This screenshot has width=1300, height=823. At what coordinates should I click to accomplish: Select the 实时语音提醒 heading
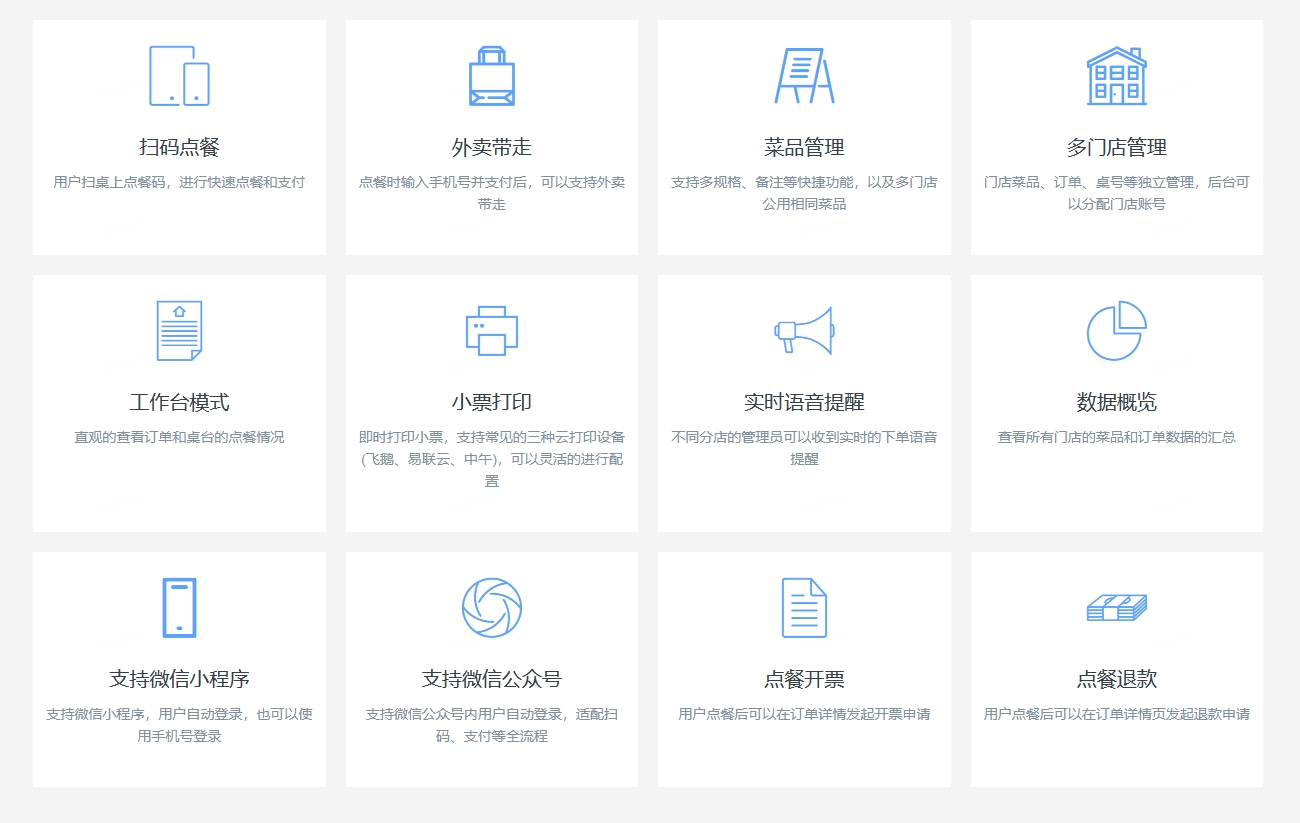(804, 403)
